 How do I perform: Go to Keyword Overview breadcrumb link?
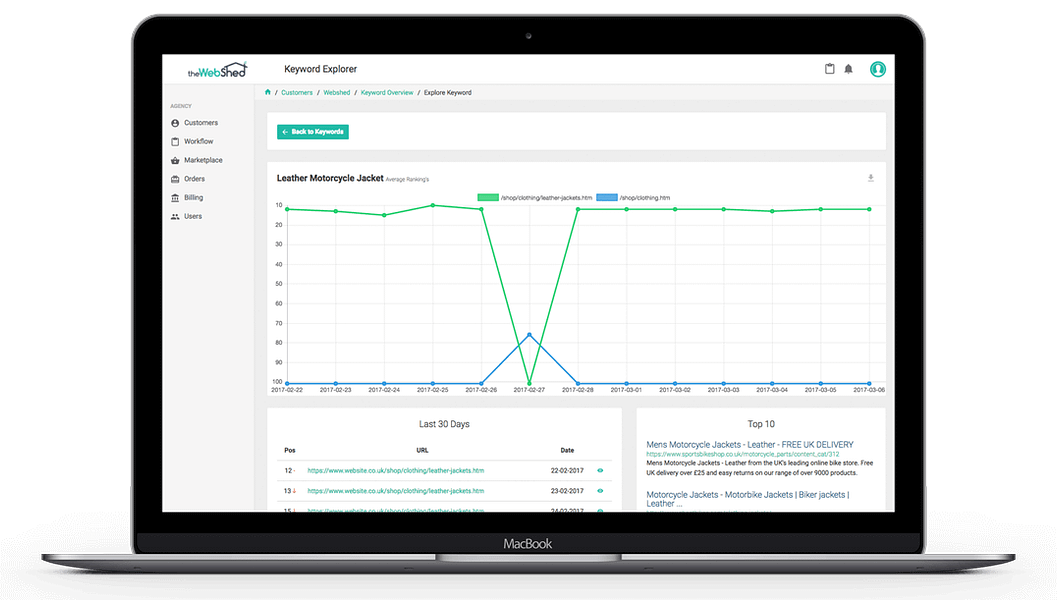click(387, 92)
